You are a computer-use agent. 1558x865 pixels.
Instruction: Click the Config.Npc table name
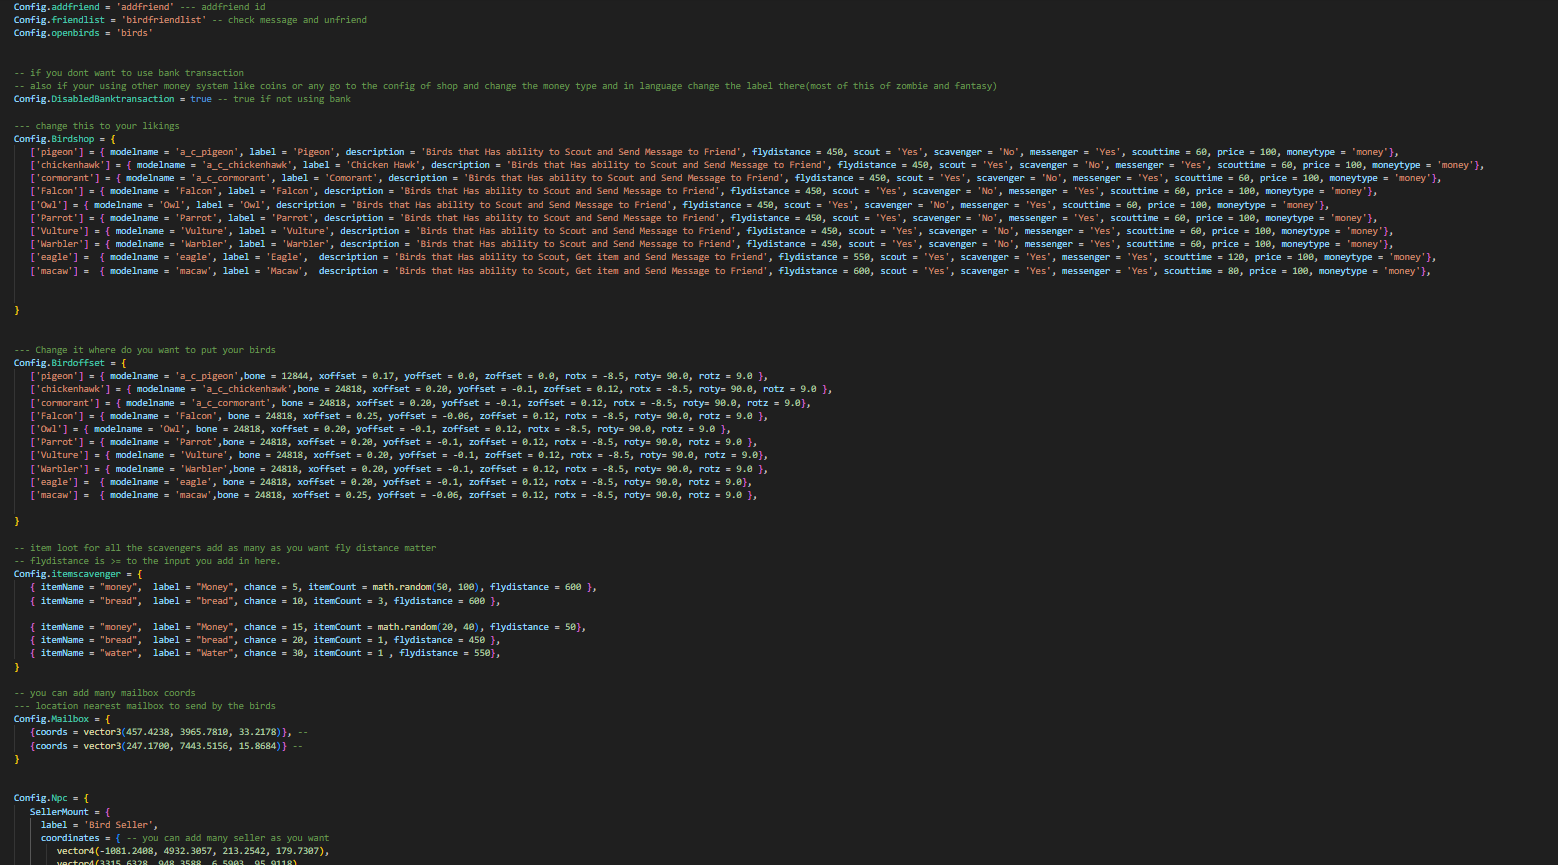tap(41, 798)
